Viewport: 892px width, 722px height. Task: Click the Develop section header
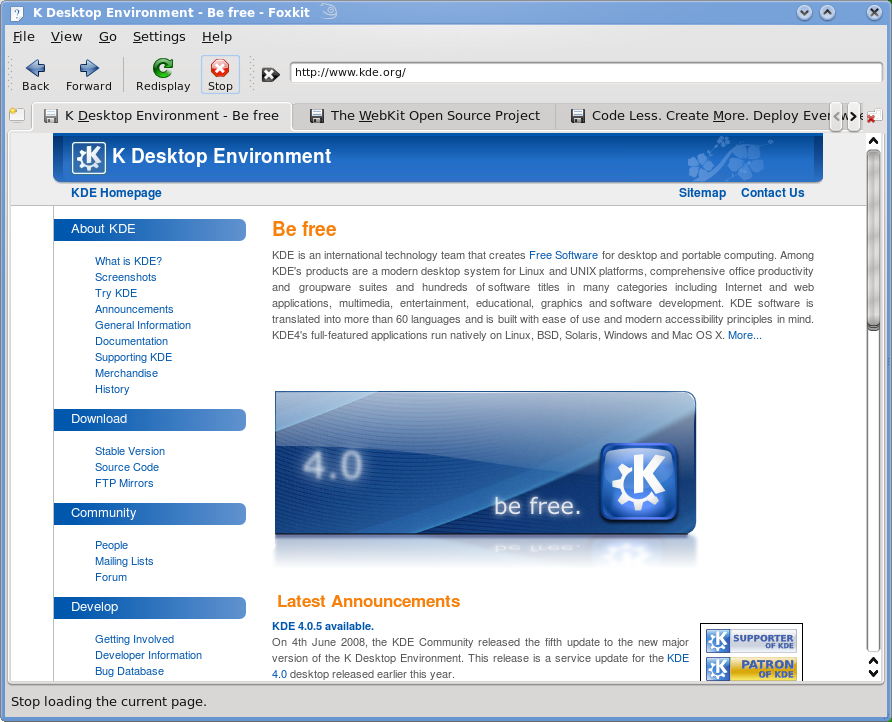pyautogui.click(x=150, y=607)
